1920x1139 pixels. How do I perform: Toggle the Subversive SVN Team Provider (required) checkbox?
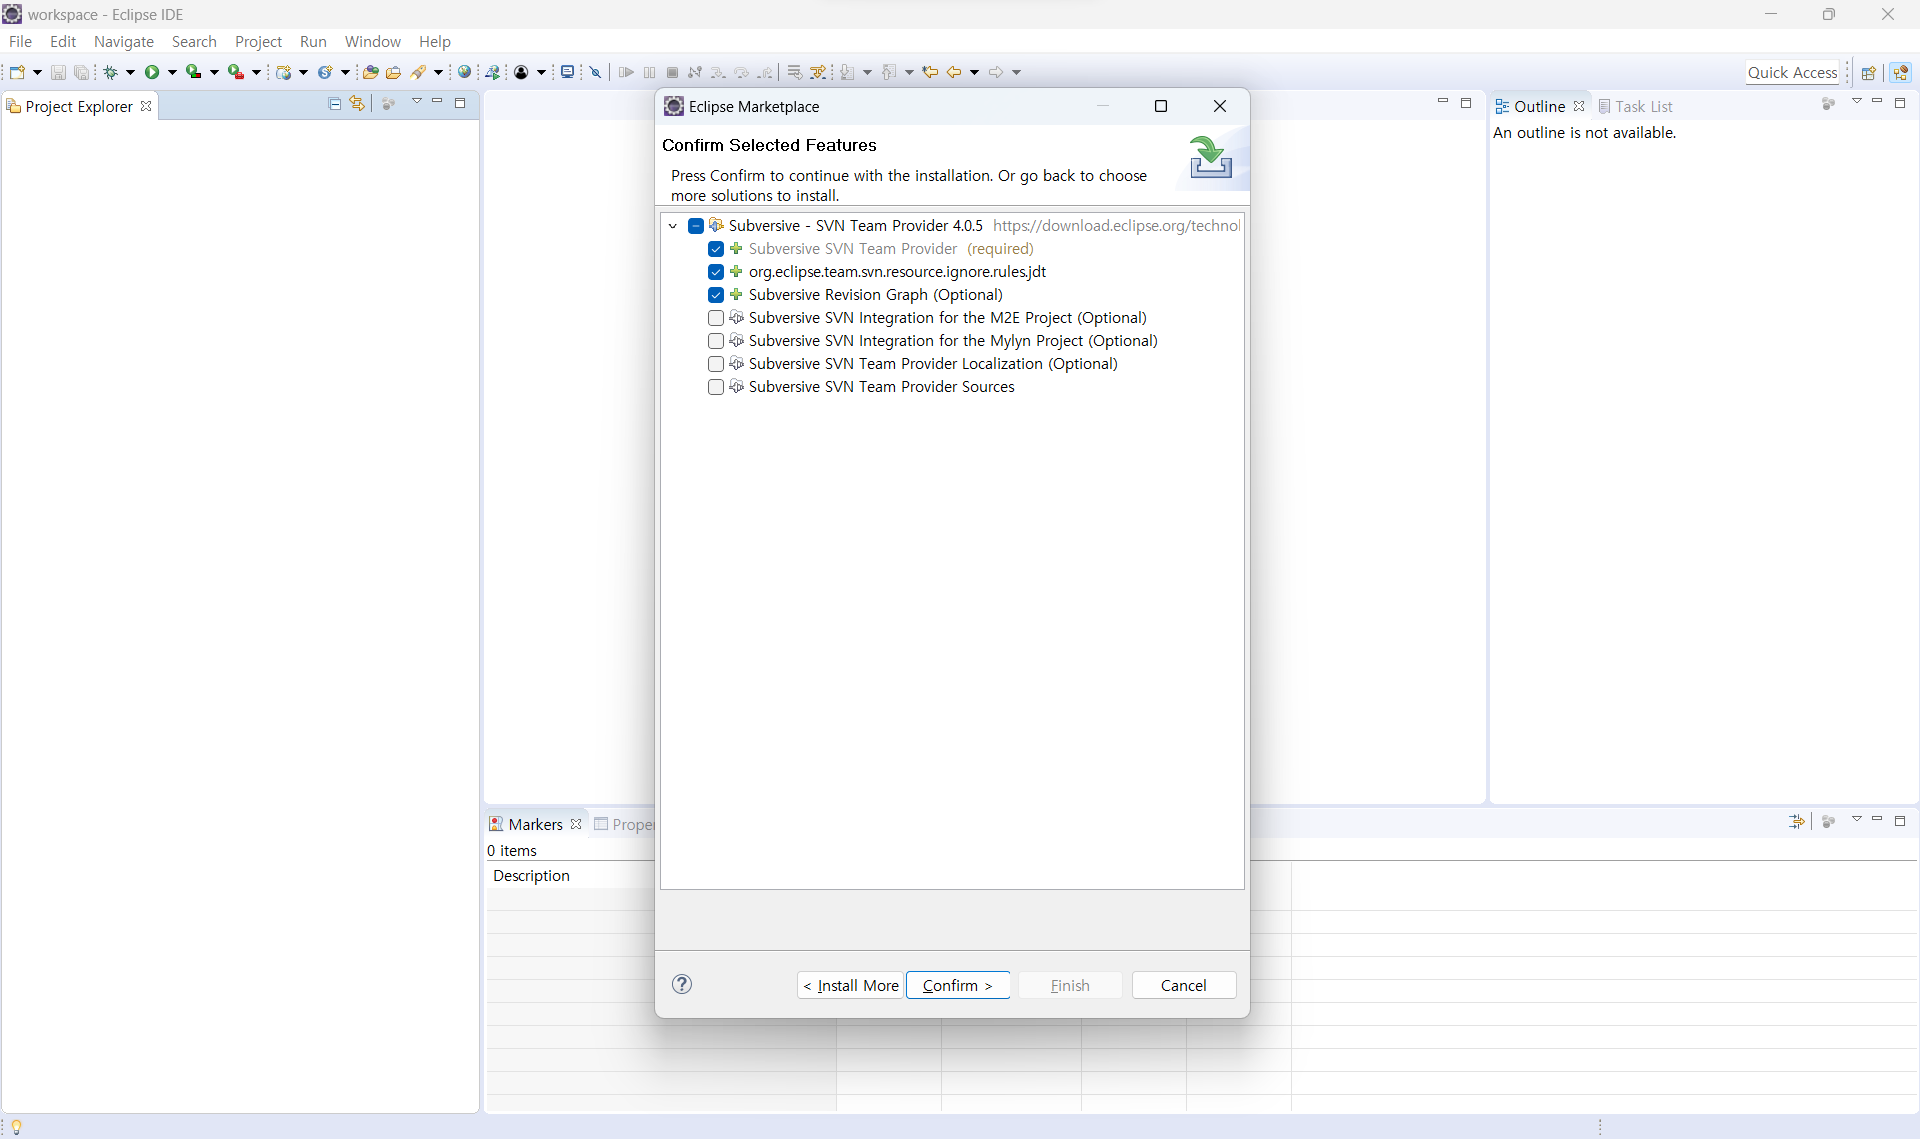click(716, 249)
